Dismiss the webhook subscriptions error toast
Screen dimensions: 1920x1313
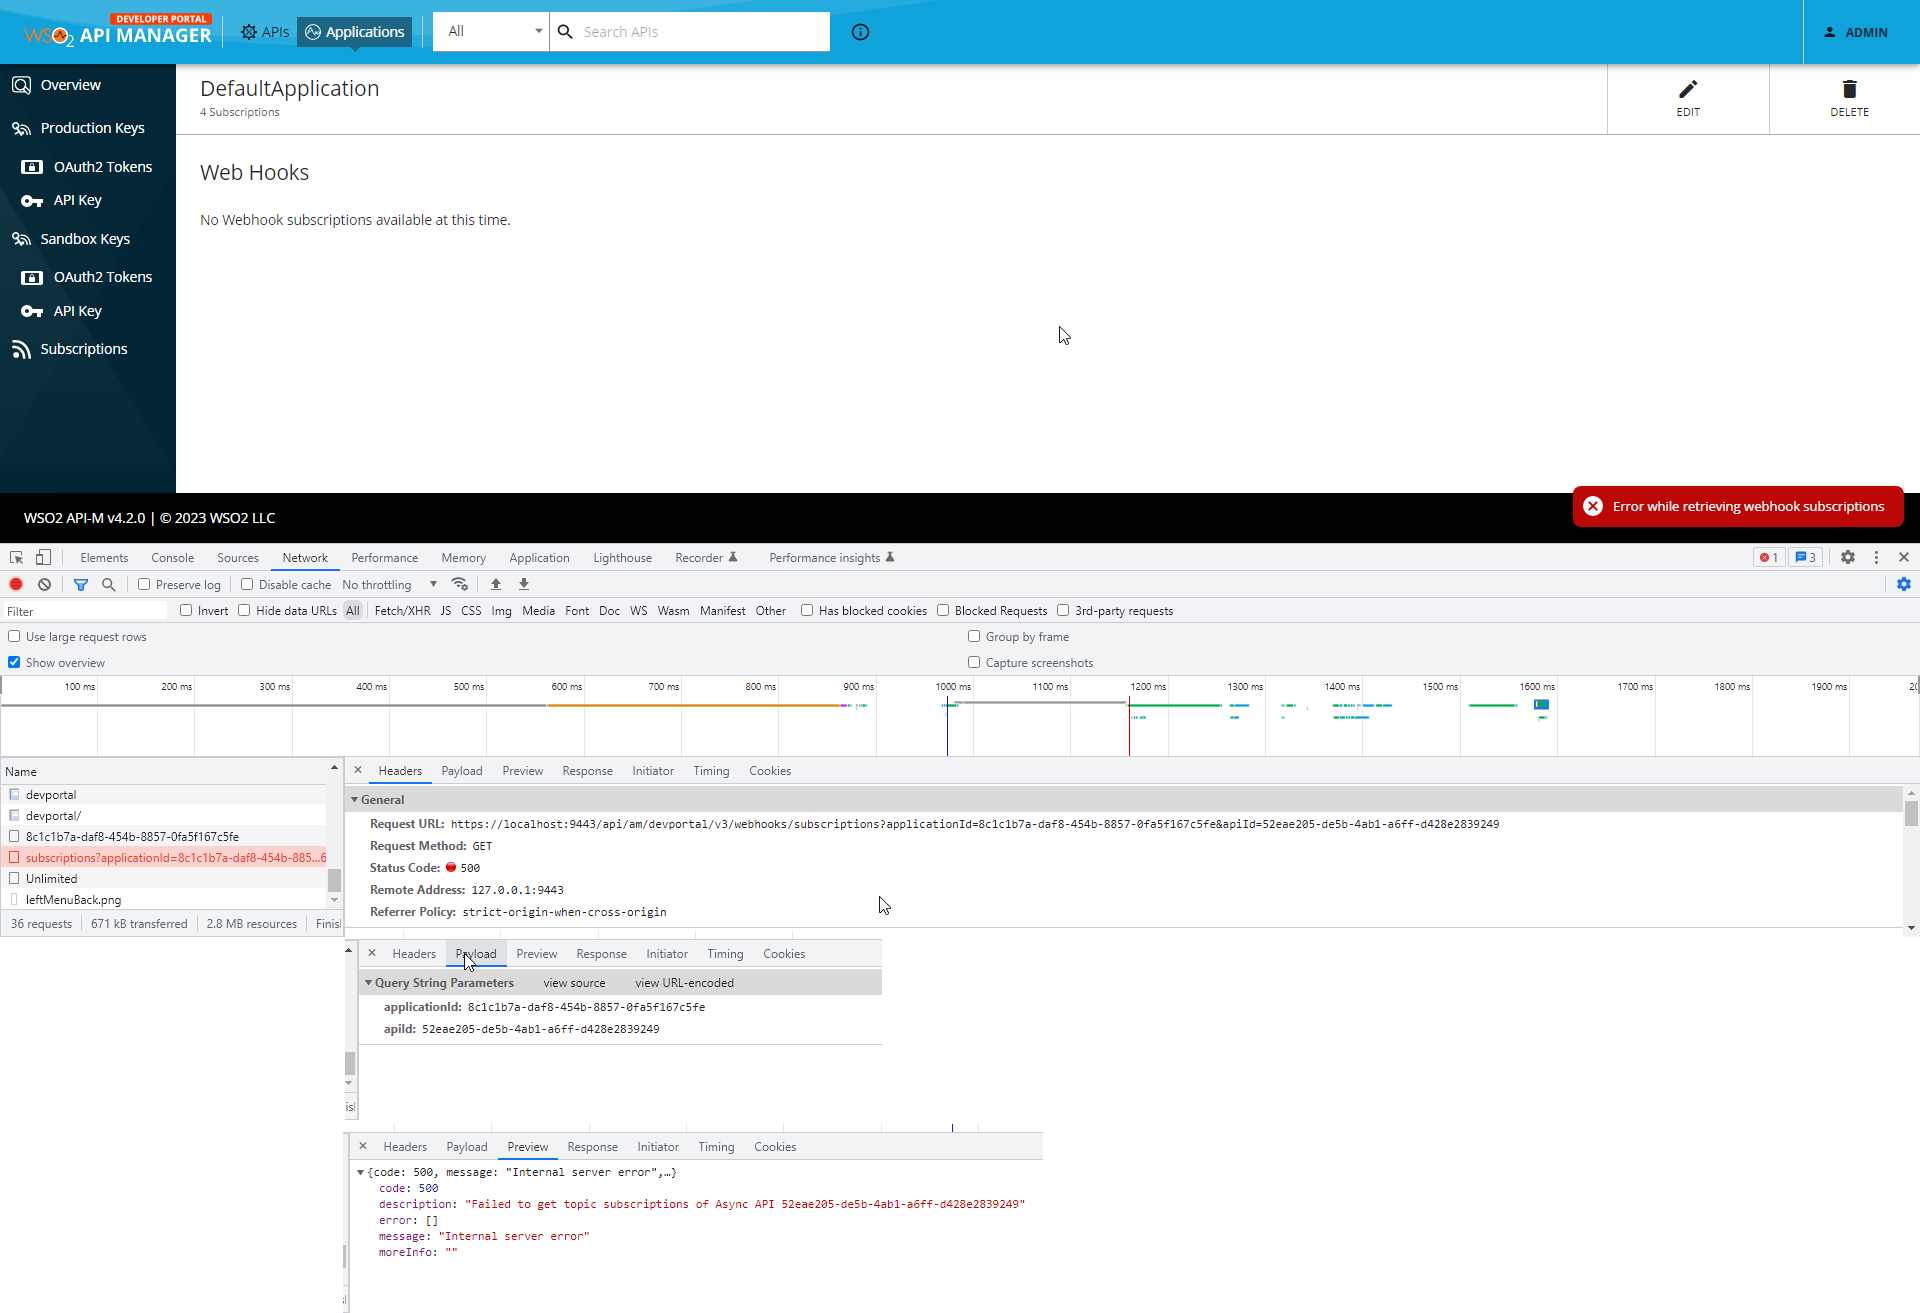tap(1592, 506)
